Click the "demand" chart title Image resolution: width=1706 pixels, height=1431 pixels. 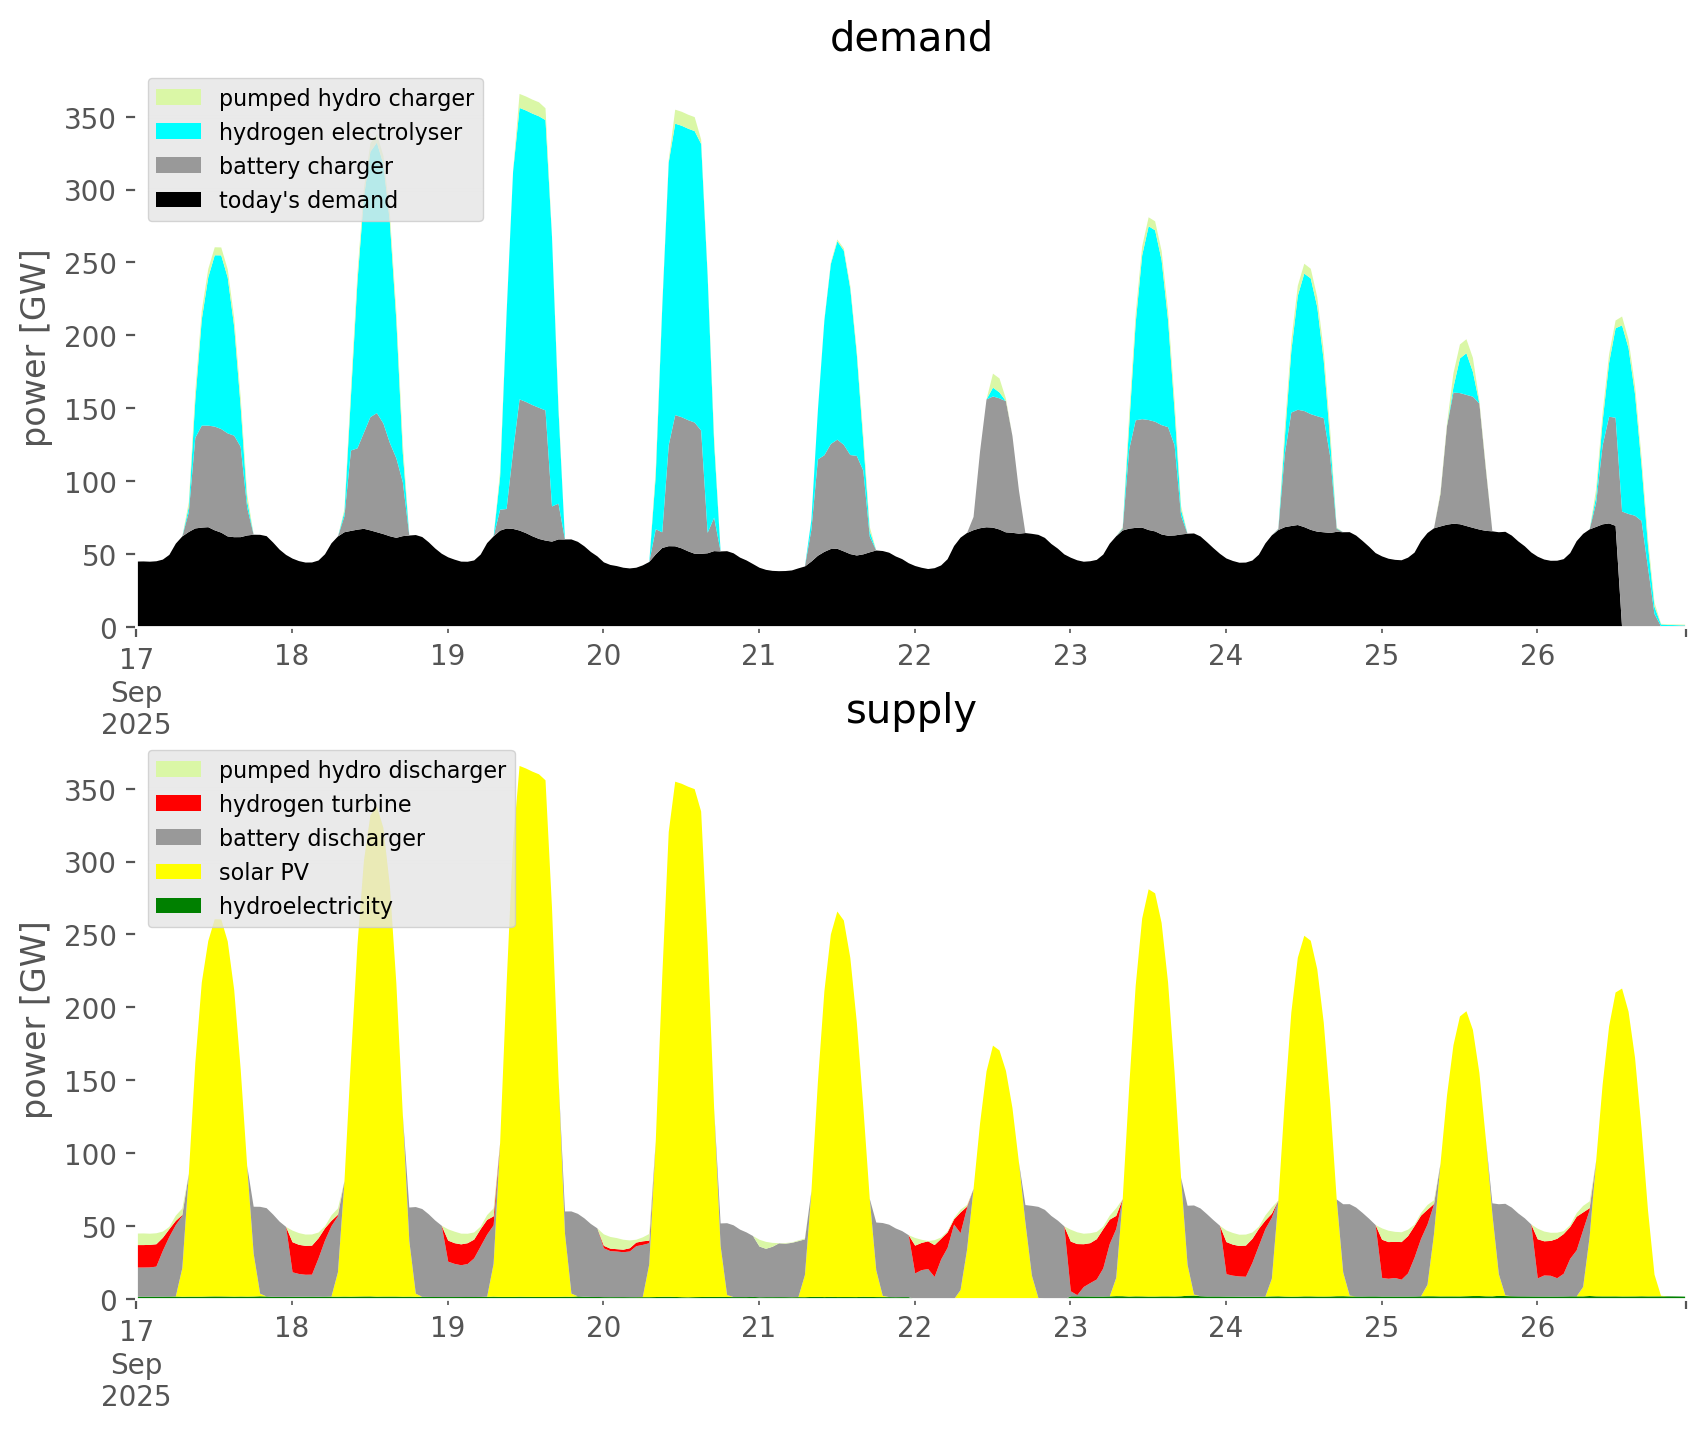pyautogui.click(x=910, y=38)
